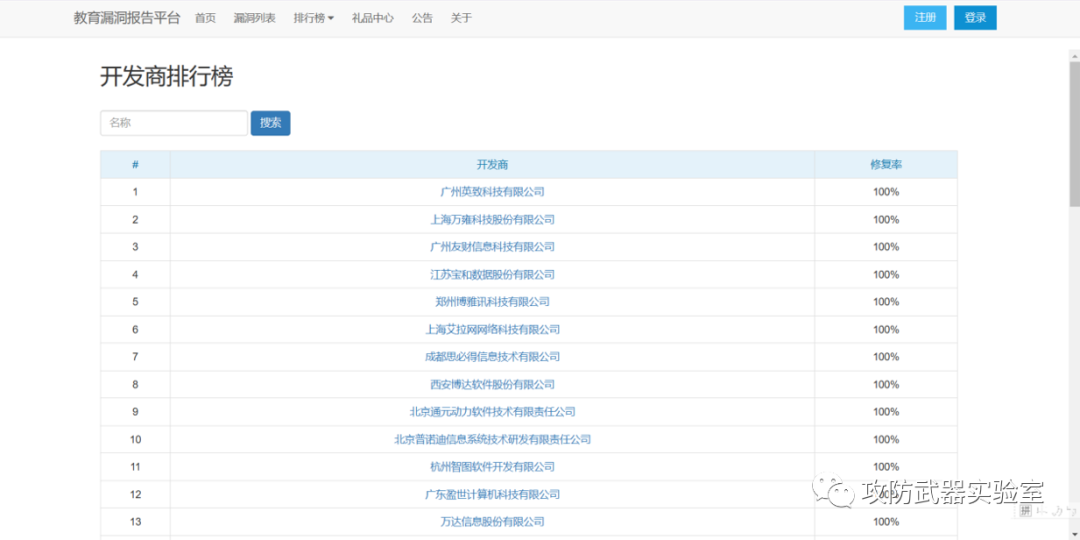1080x540 pixels.
Task: Click rank number 4 cell
Action: tap(135, 274)
